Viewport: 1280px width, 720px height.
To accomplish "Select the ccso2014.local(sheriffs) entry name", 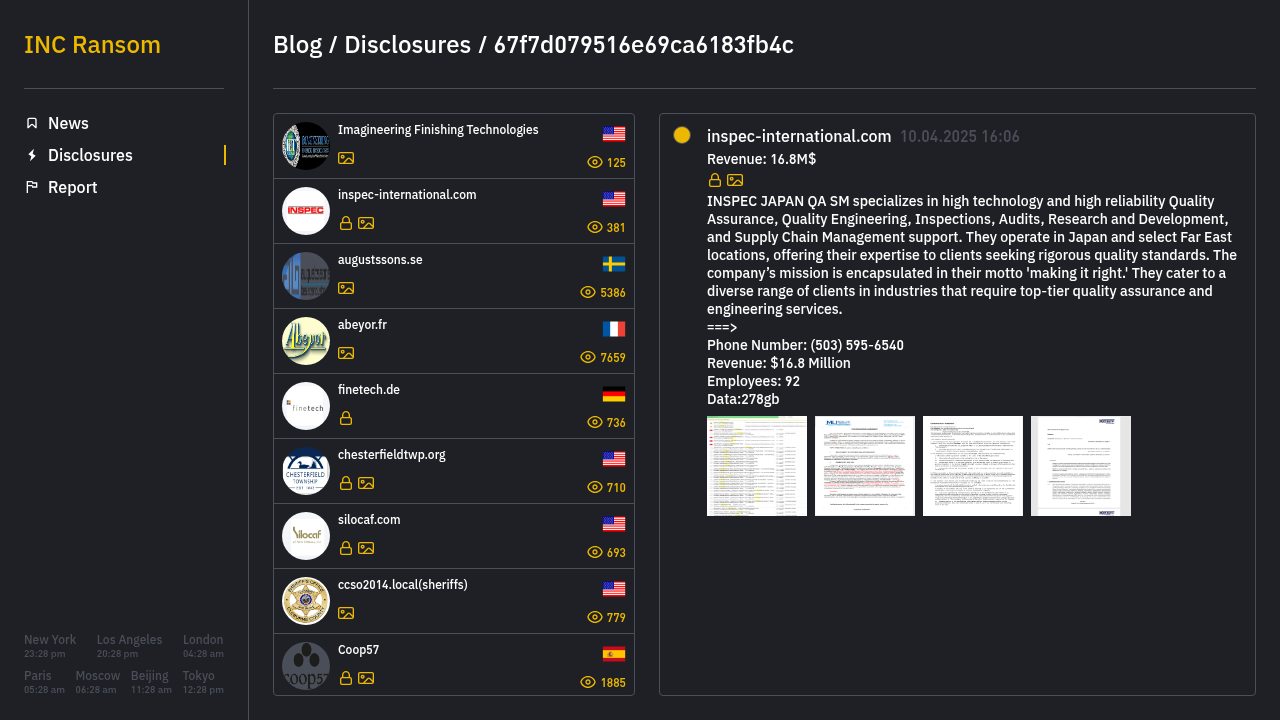I will coord(403,585).
